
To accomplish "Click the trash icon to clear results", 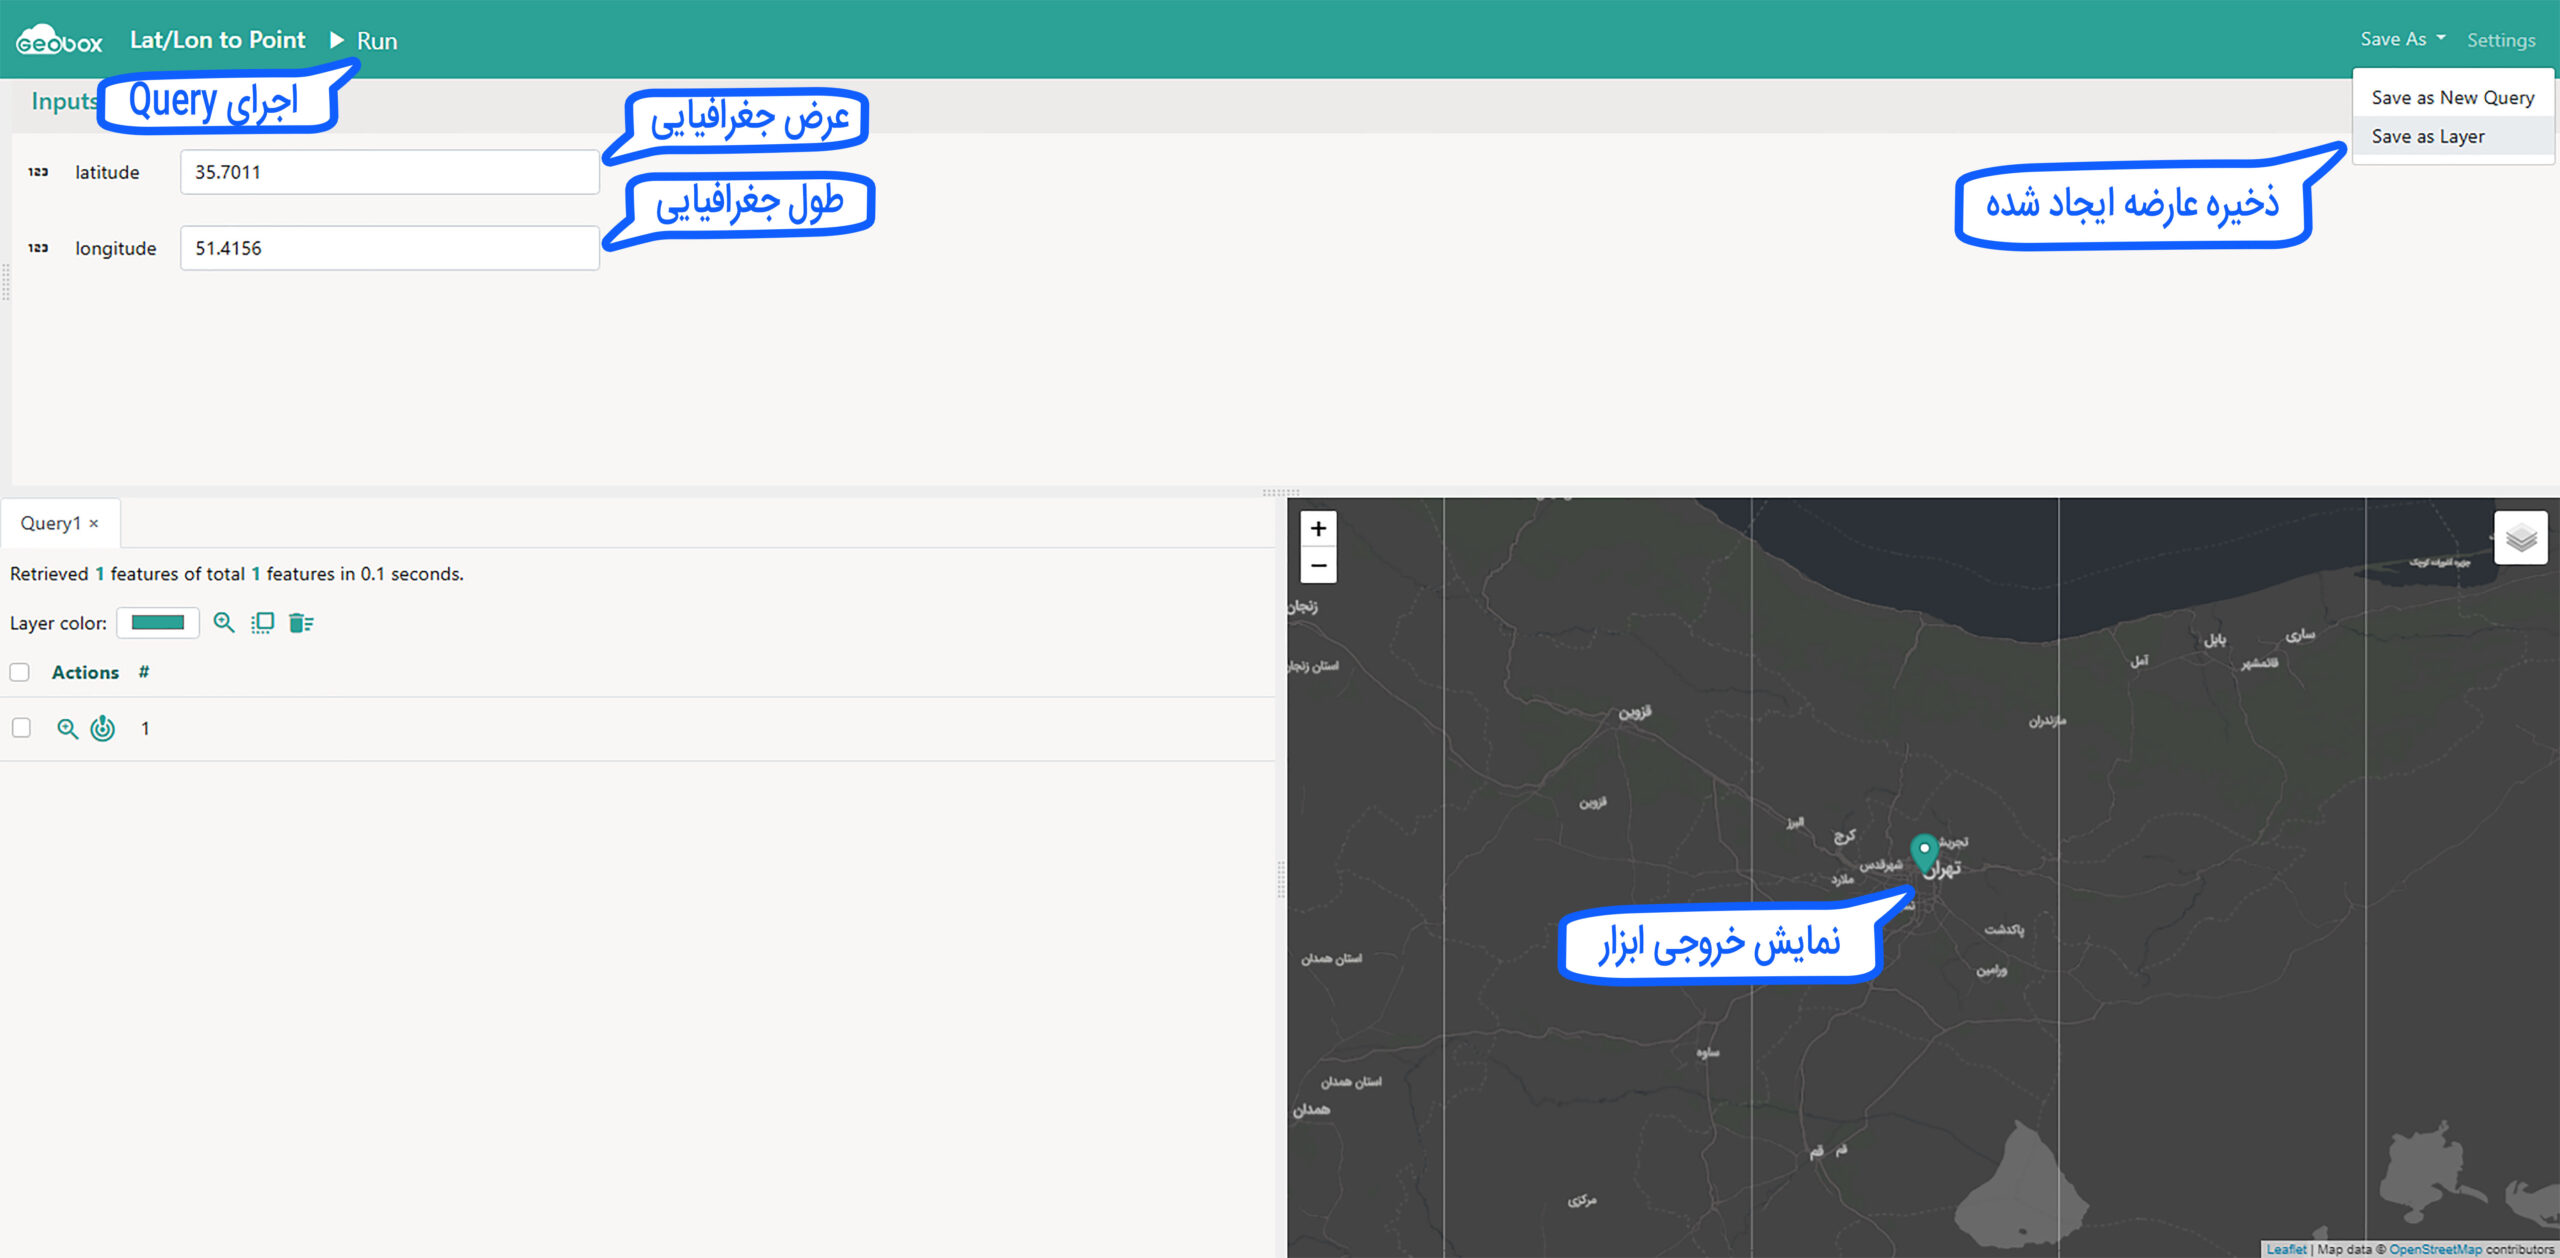I will pyautogui.click(x=301, y=623).
